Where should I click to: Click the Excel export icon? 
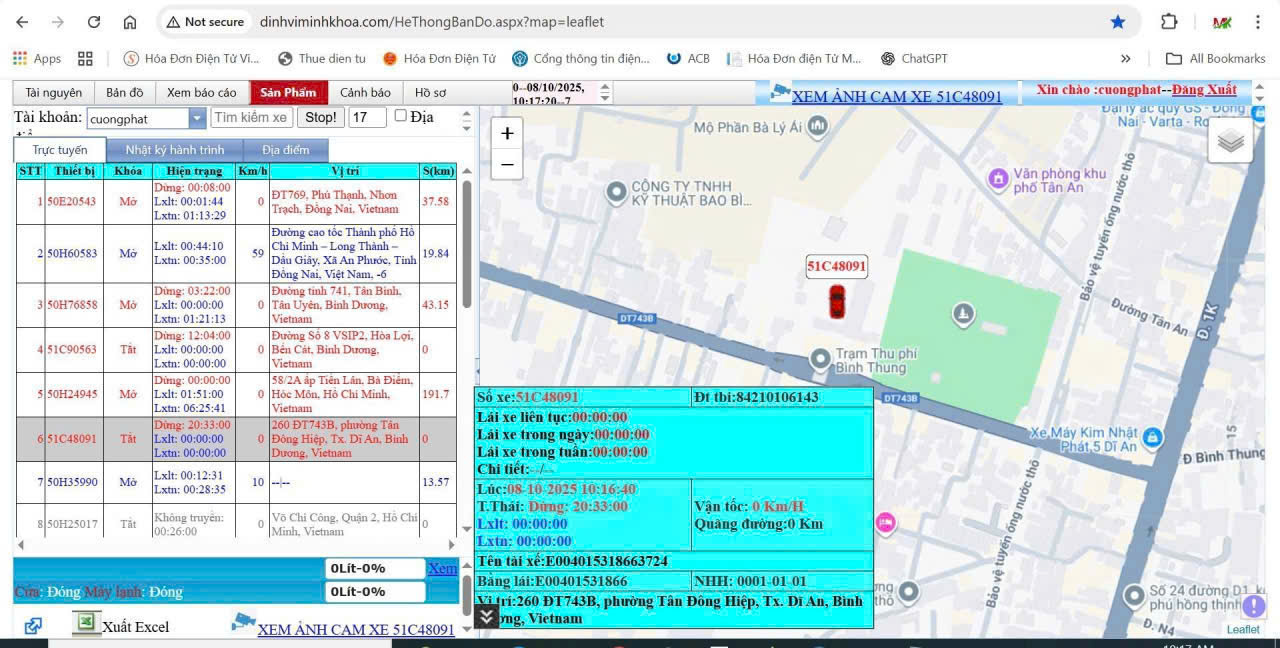(x=87, y=624)
